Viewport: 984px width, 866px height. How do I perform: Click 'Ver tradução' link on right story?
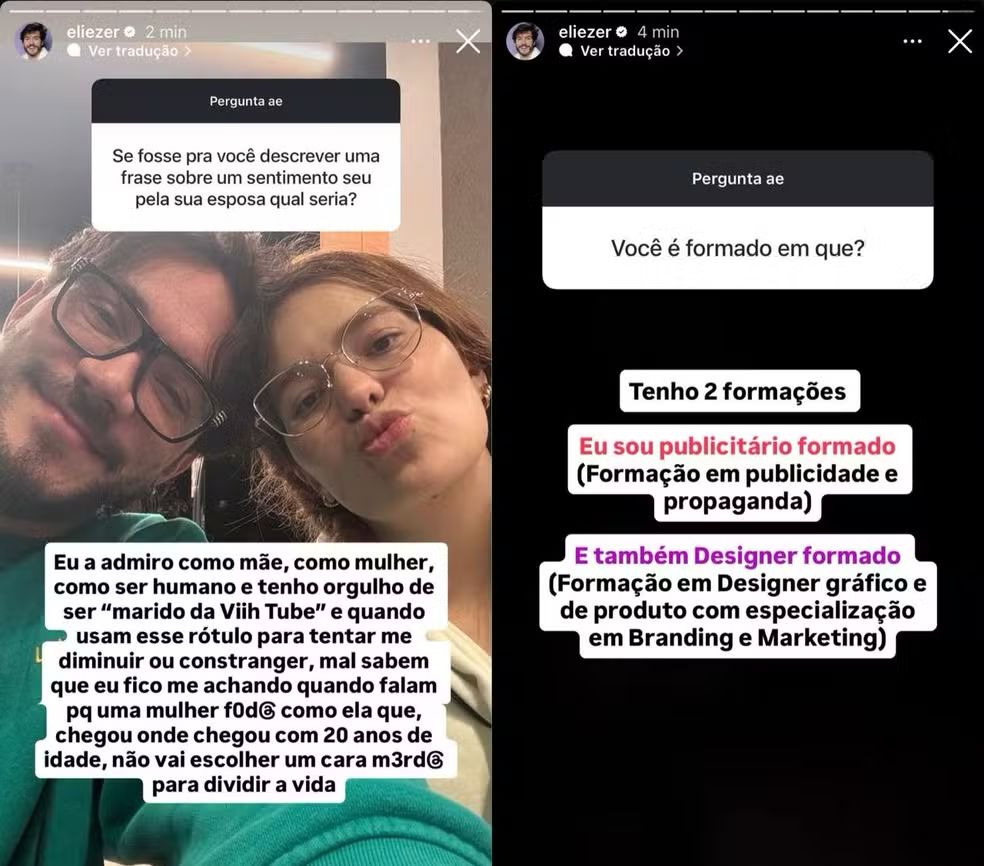point(625,51)
